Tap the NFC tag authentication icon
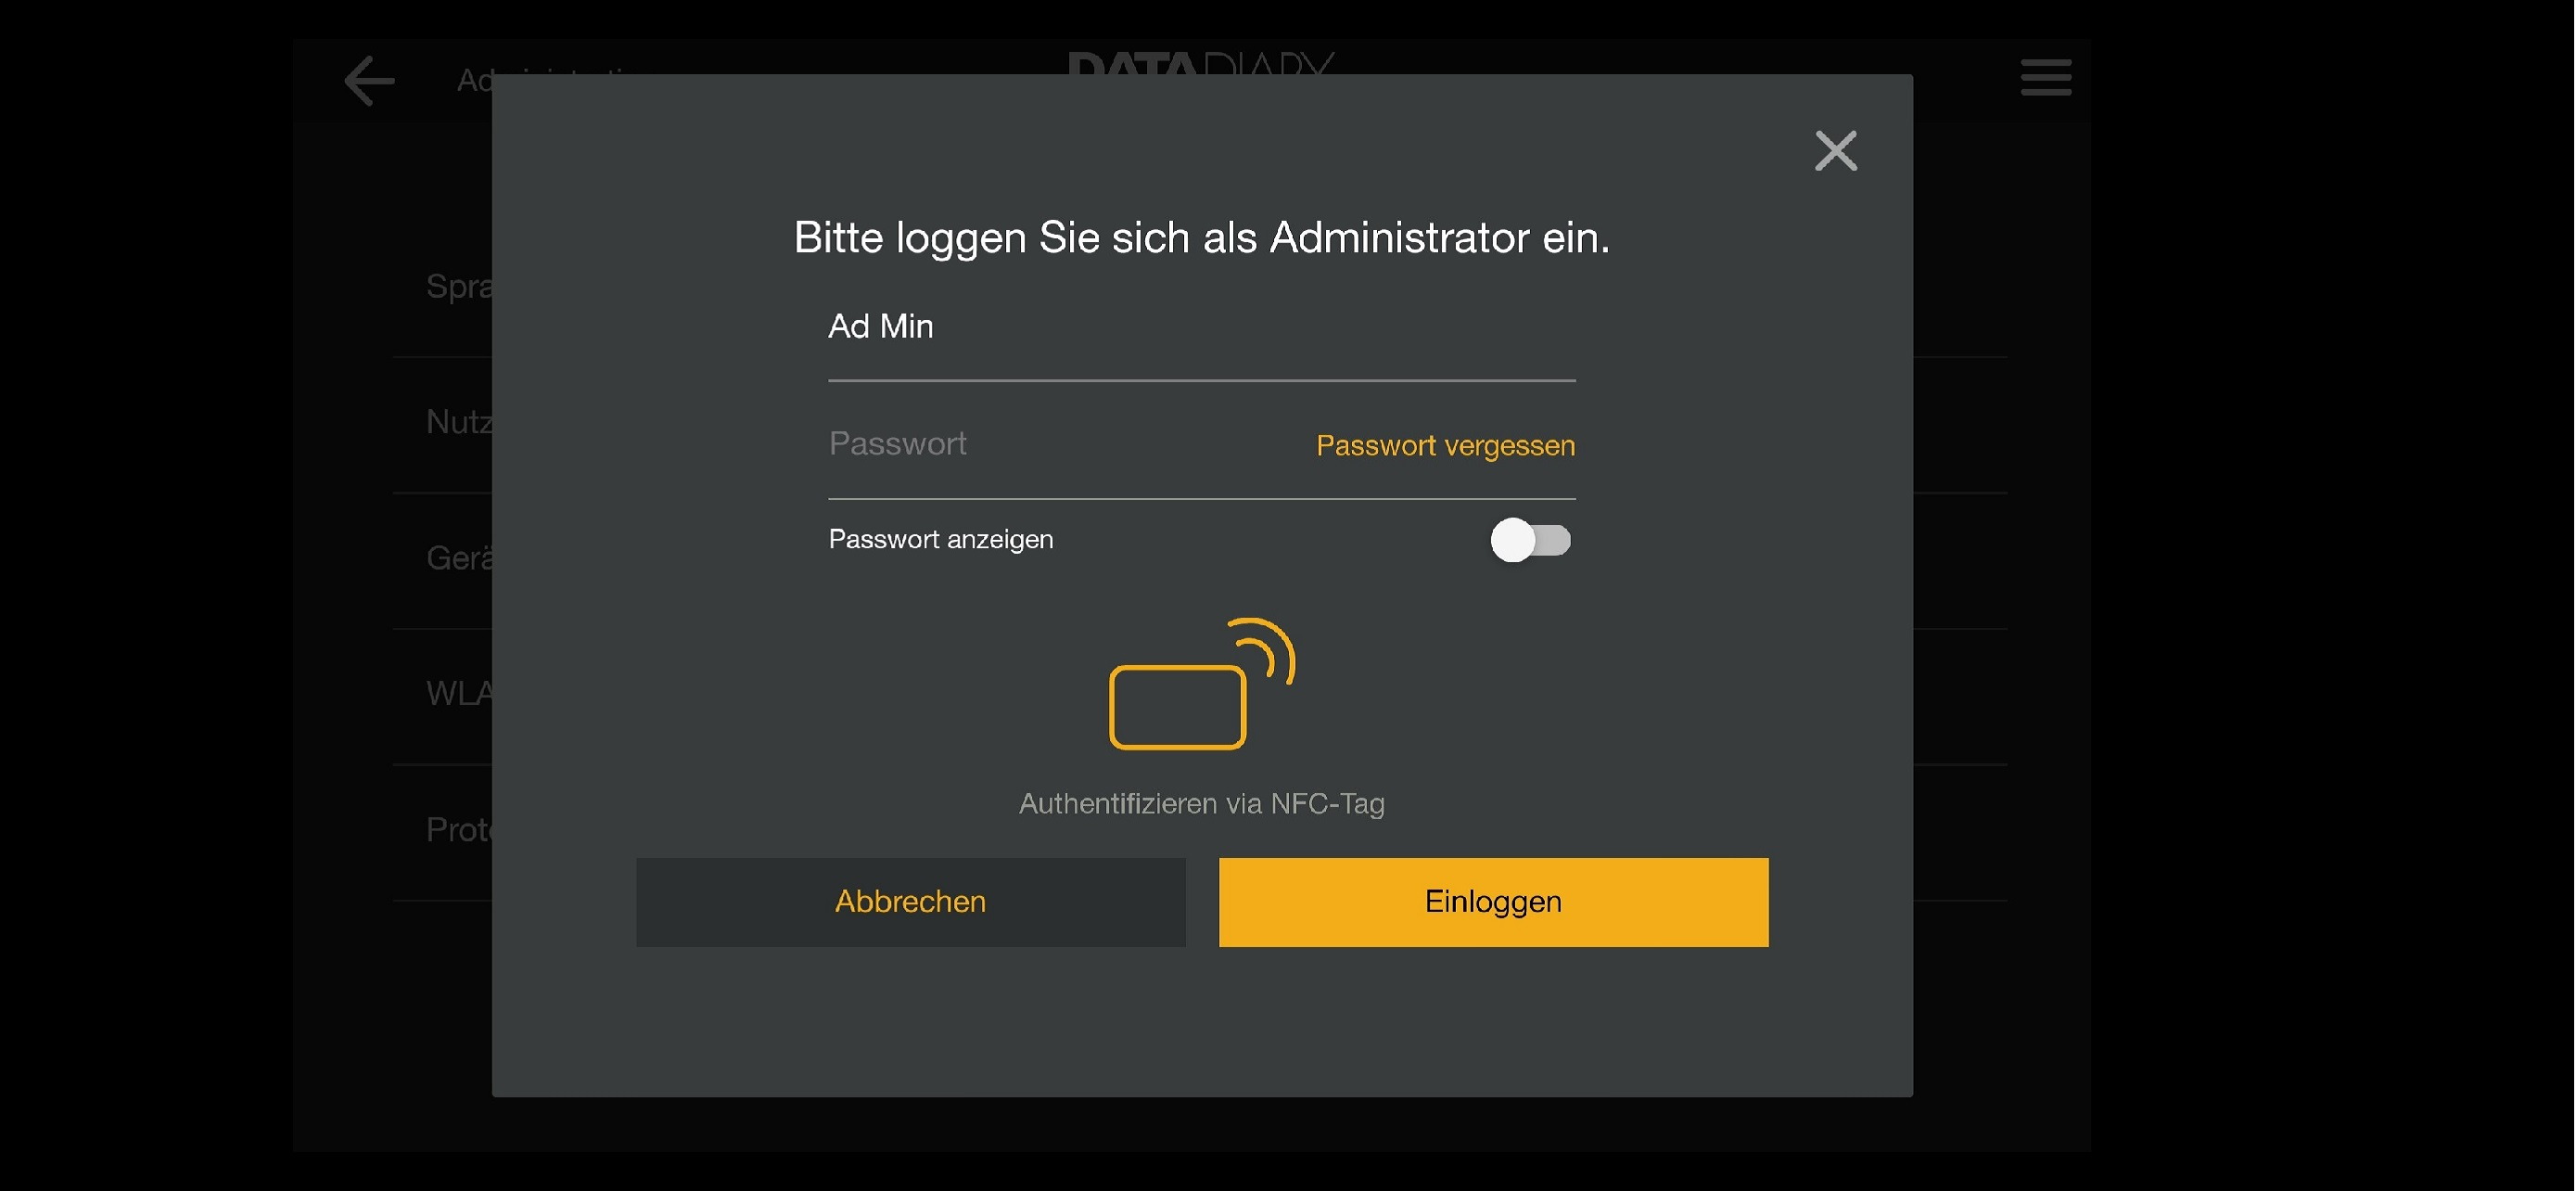Screen dimensions: 2576x1191 (x=1201, y=684)
